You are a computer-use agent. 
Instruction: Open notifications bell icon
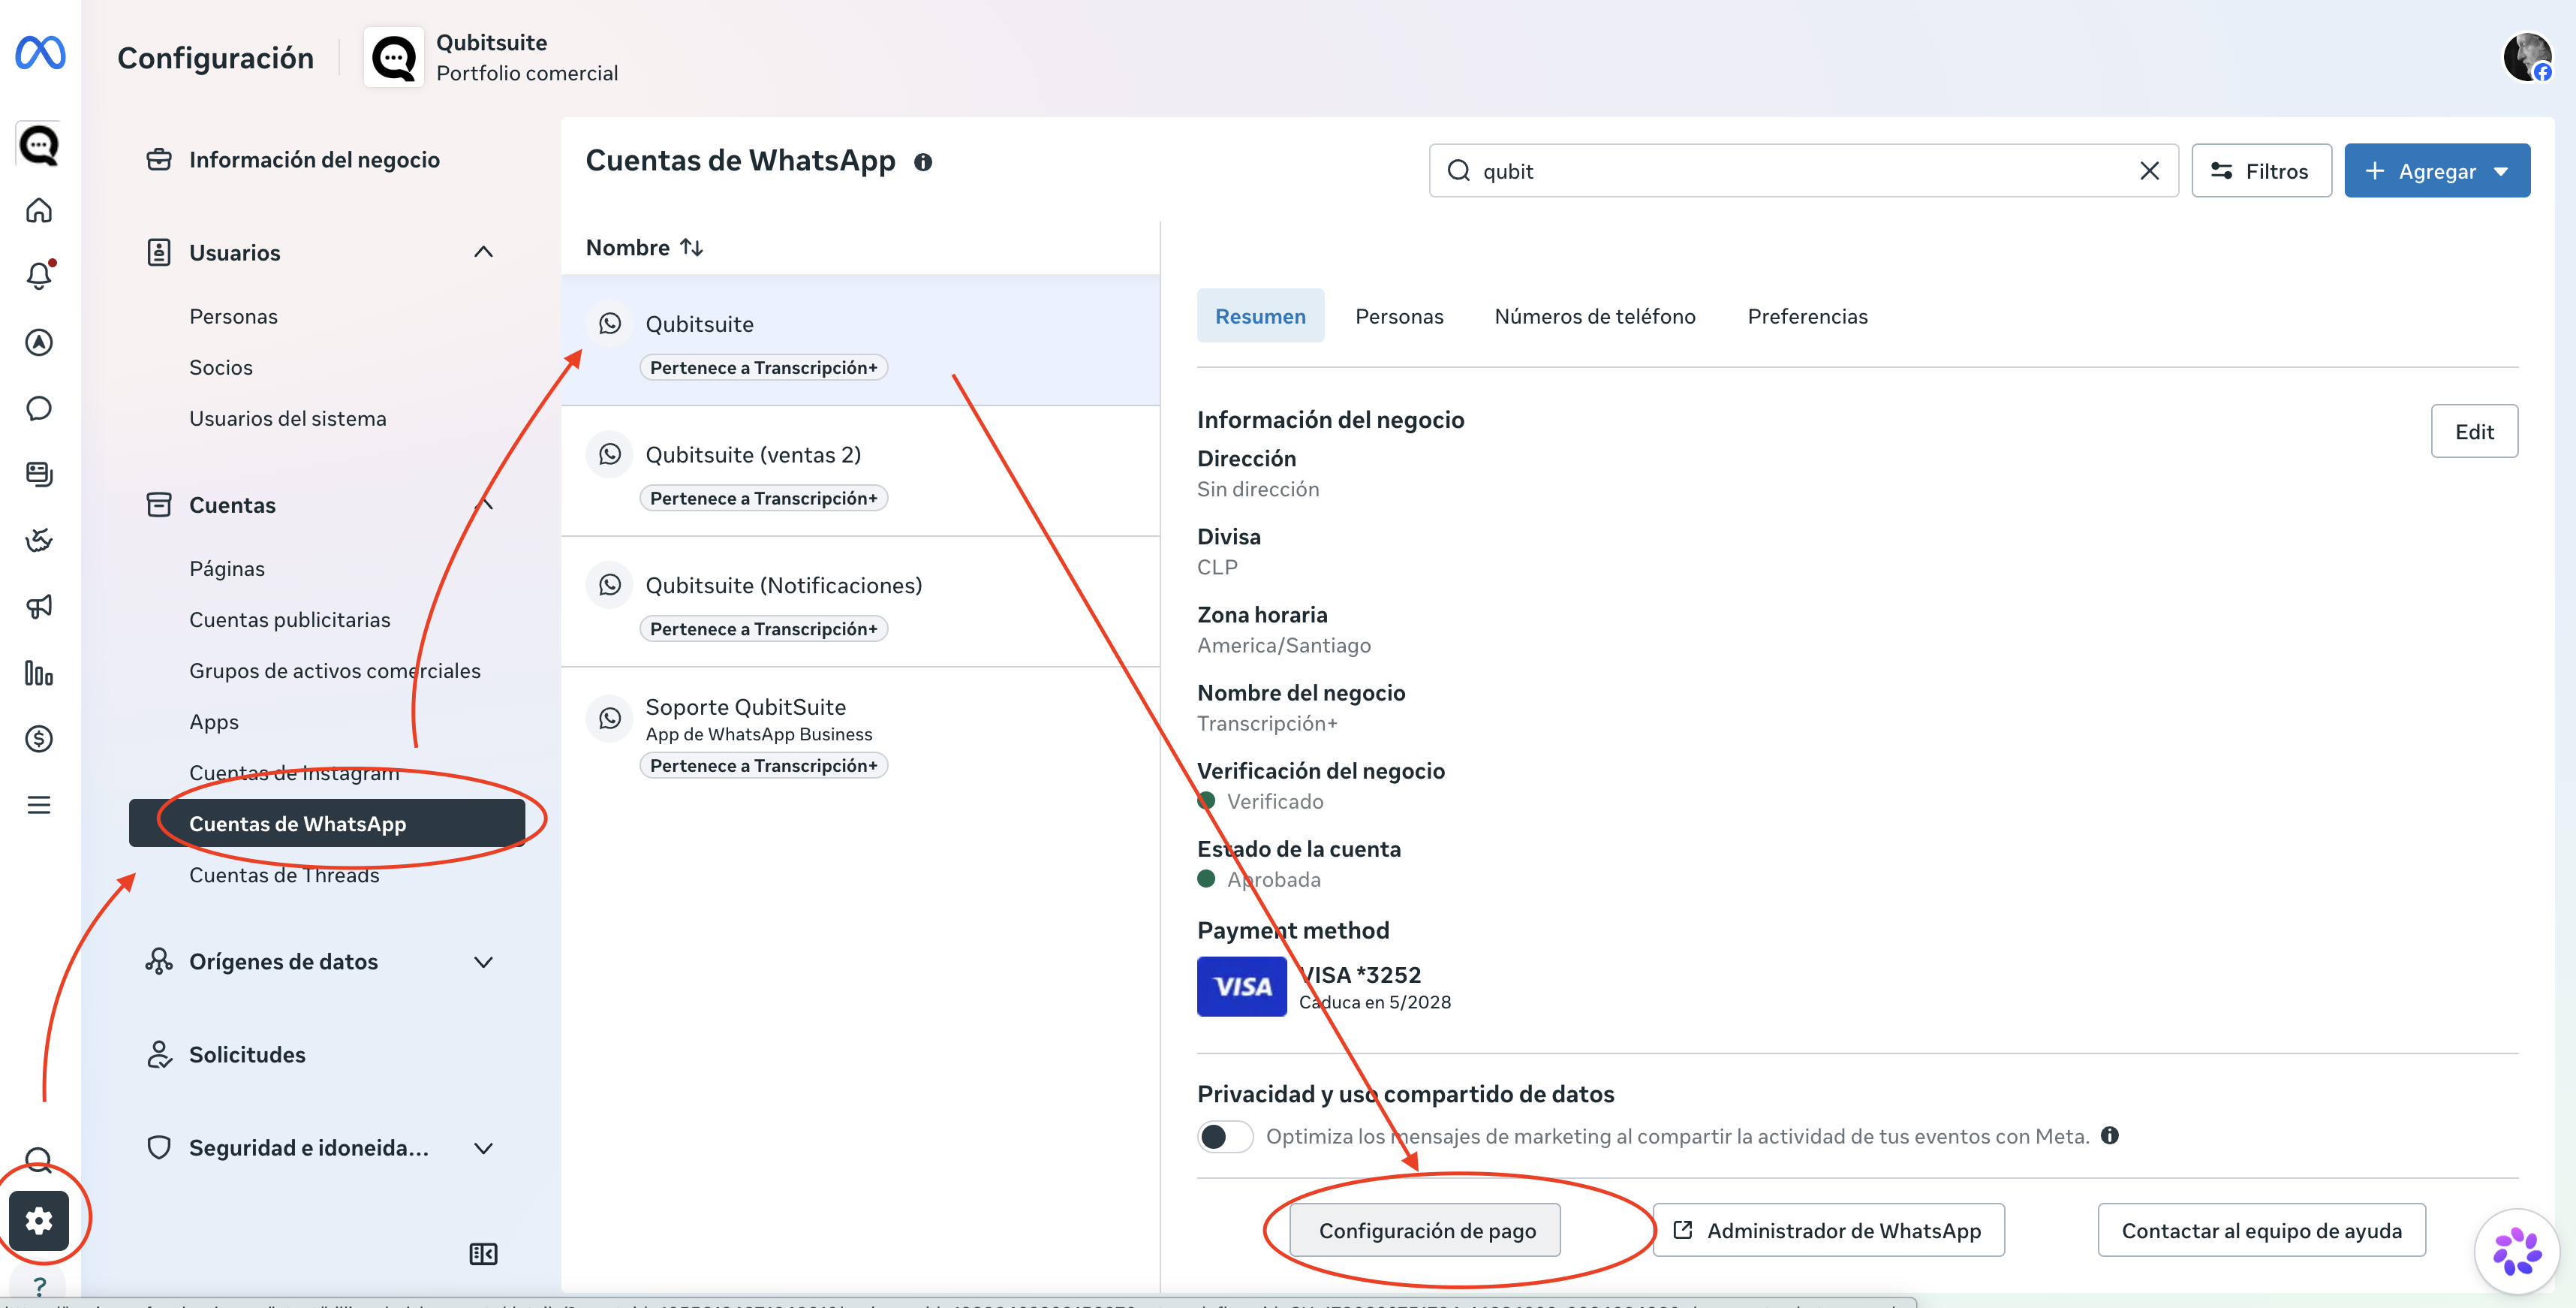[x=39, y=276]
